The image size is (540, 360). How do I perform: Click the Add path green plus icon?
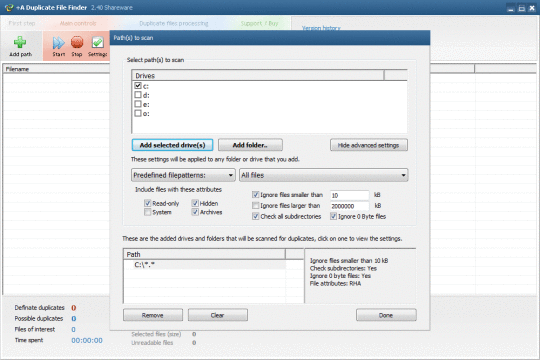20,42
